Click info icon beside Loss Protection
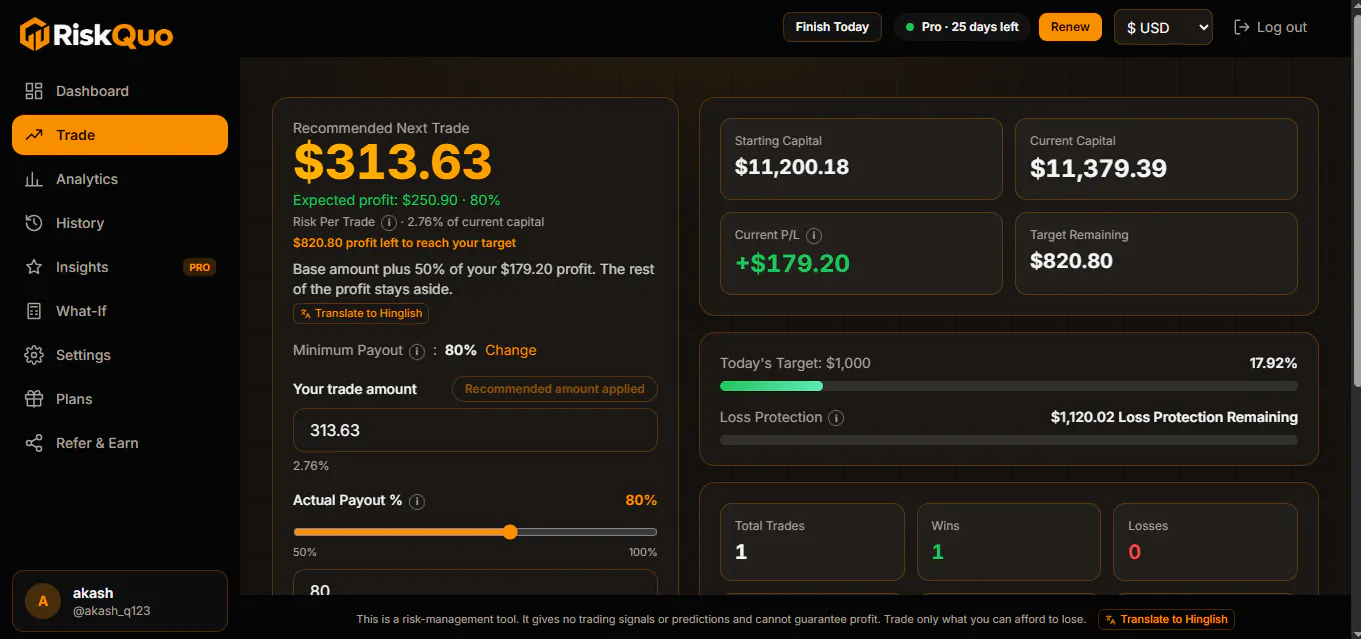Screen dimensions: 1361x639 (836, 418)
